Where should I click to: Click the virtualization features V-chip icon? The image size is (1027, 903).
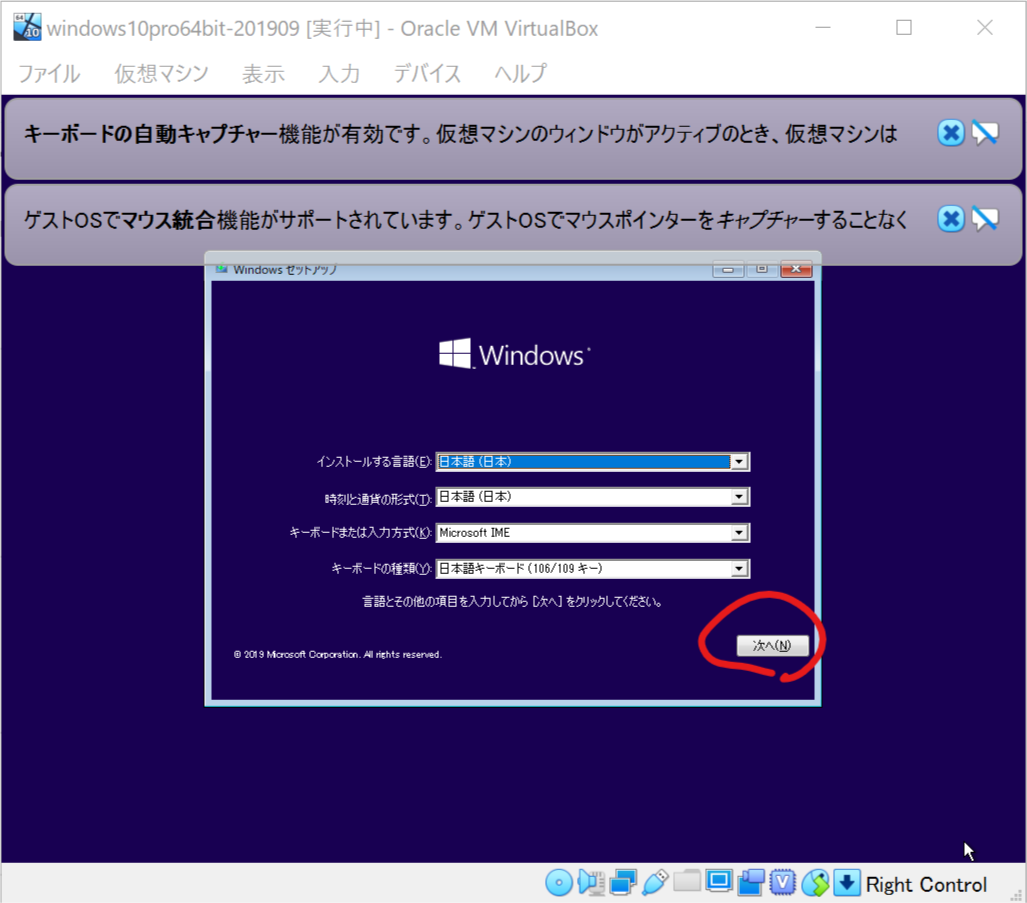point(784,883)
